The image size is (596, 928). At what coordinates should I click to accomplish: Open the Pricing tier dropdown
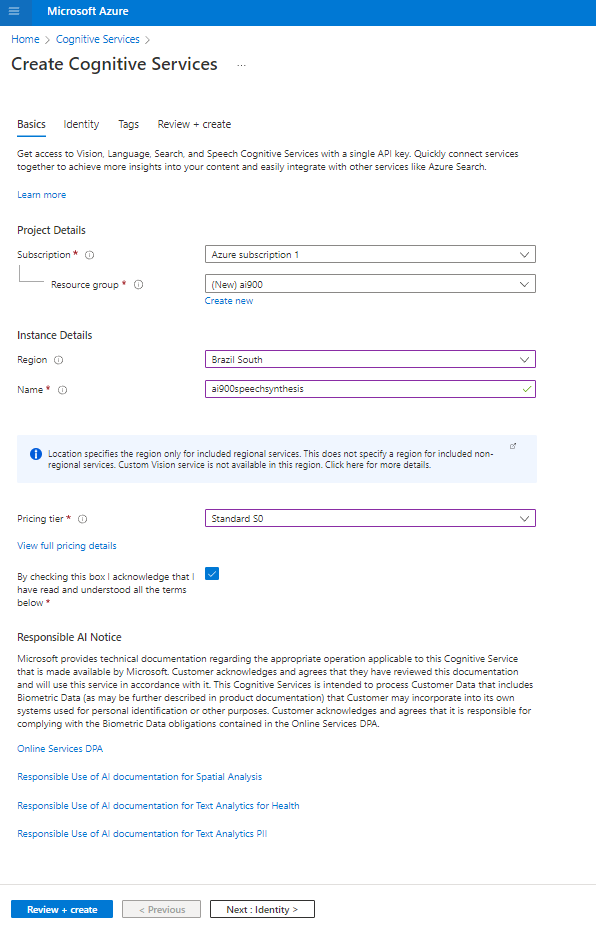526,518
